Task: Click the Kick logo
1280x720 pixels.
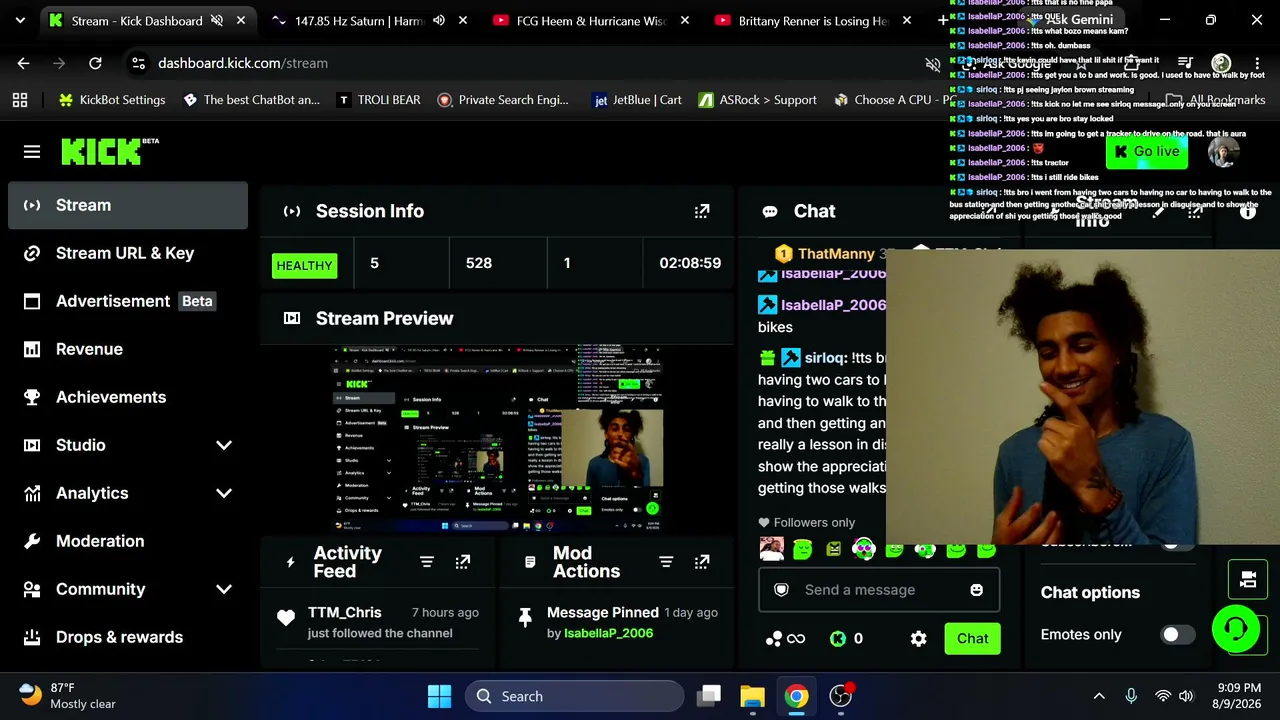Action: click(x=110, y=151)
